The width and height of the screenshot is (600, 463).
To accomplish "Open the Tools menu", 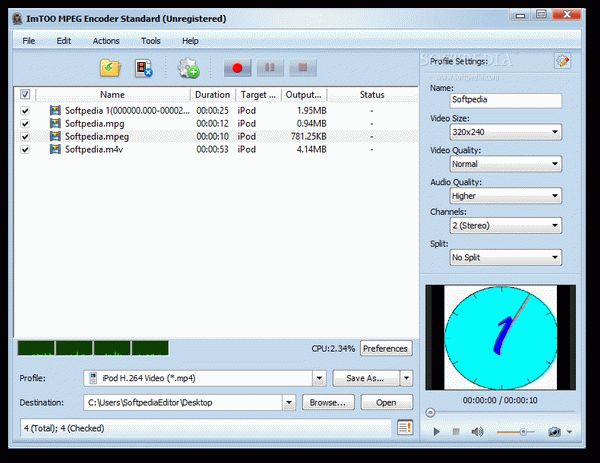I will (x=151, y=41).
